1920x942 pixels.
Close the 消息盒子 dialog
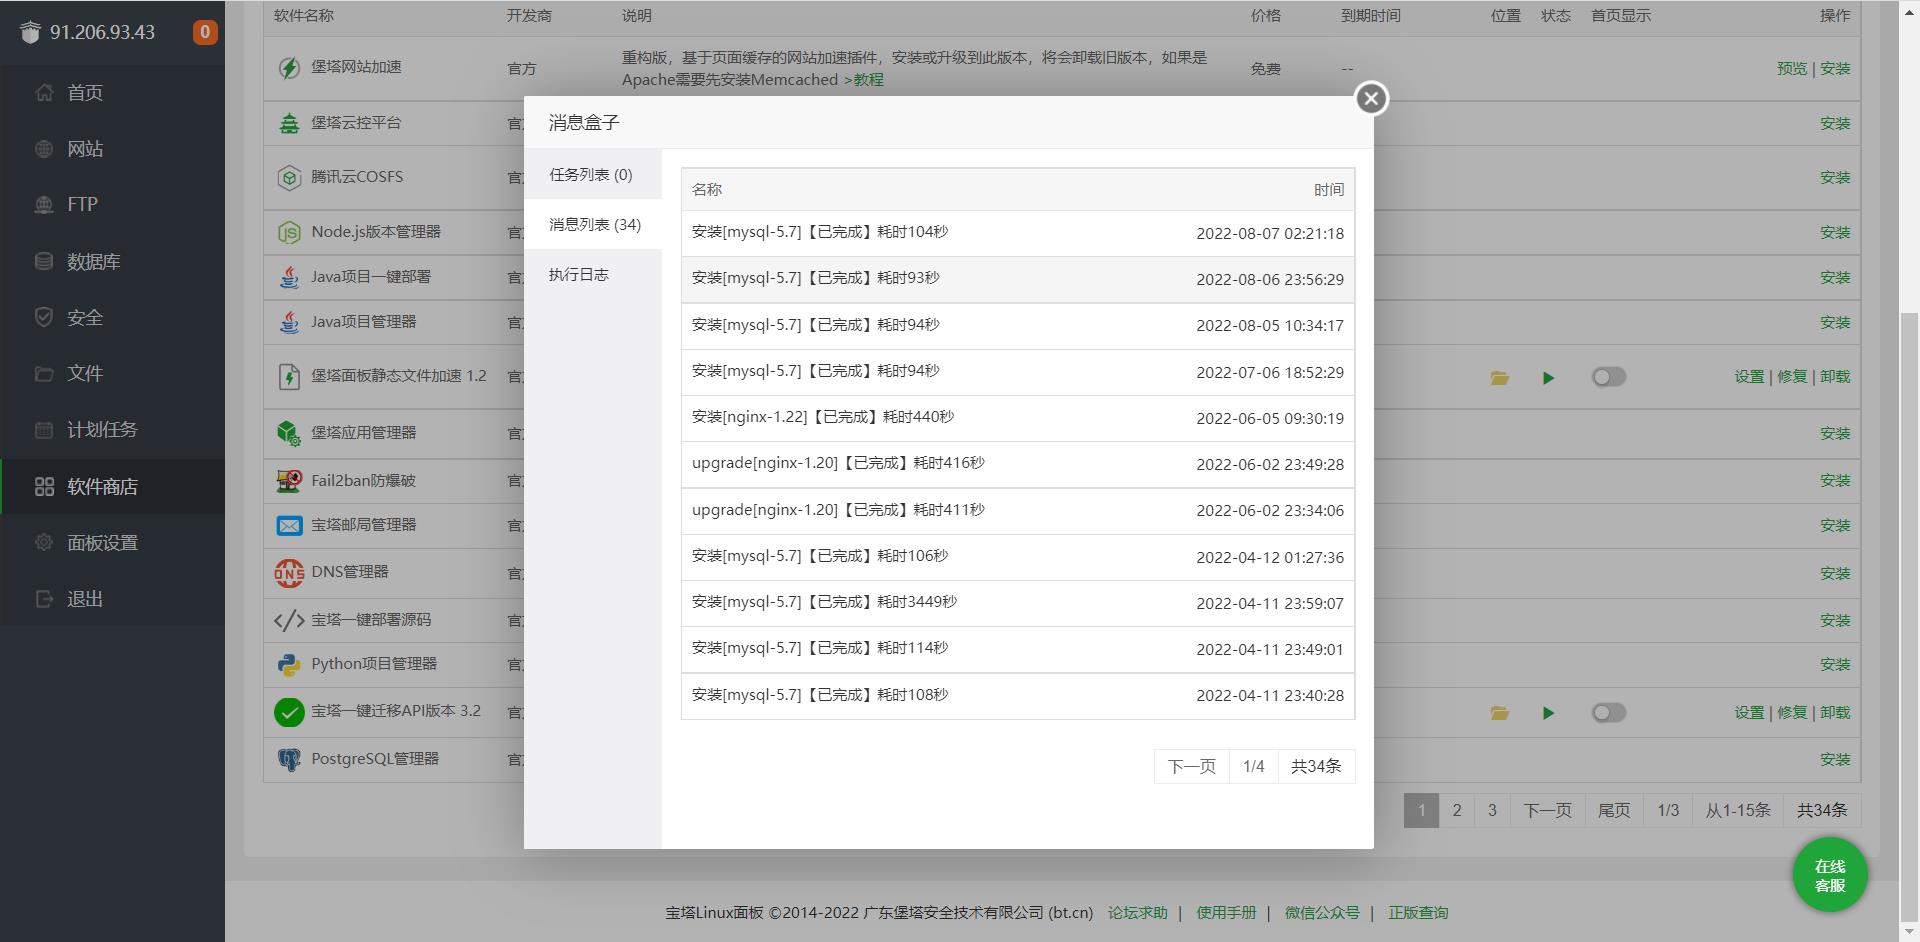pyautogui.click(x=1371, y=98)
